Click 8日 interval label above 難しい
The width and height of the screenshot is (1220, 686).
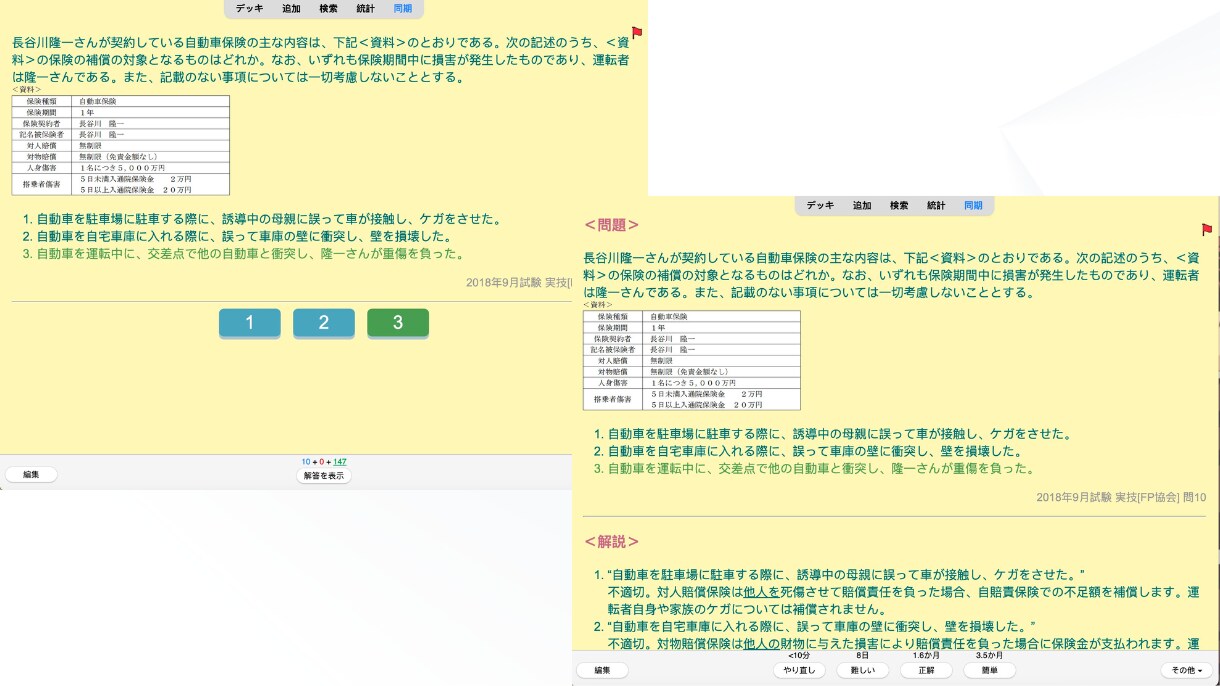coord(863,655)
